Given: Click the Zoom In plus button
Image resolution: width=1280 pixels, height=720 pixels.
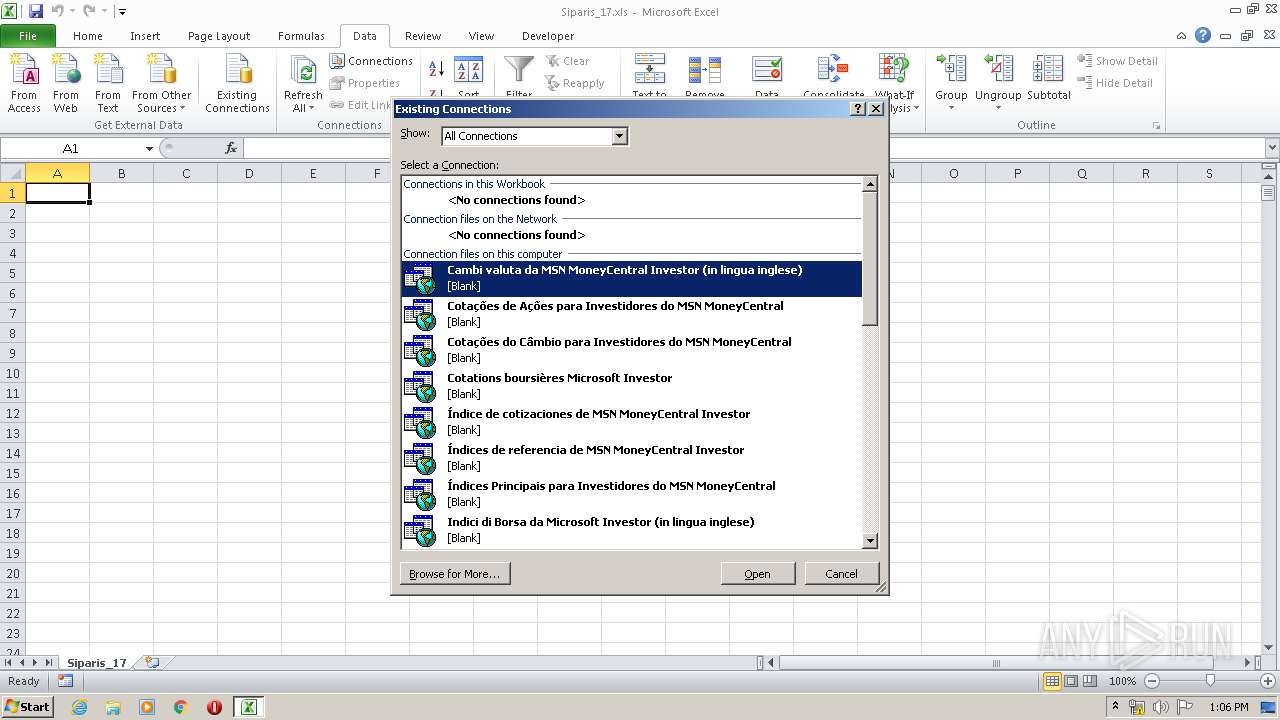Looking at the screenshot, I should pos(1268,681).
